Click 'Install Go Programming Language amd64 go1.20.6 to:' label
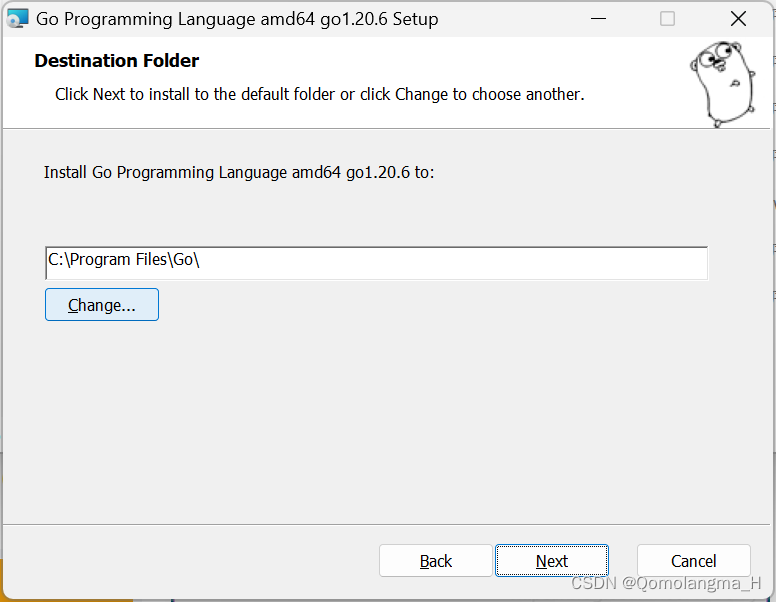 click(x=239, y=172)
